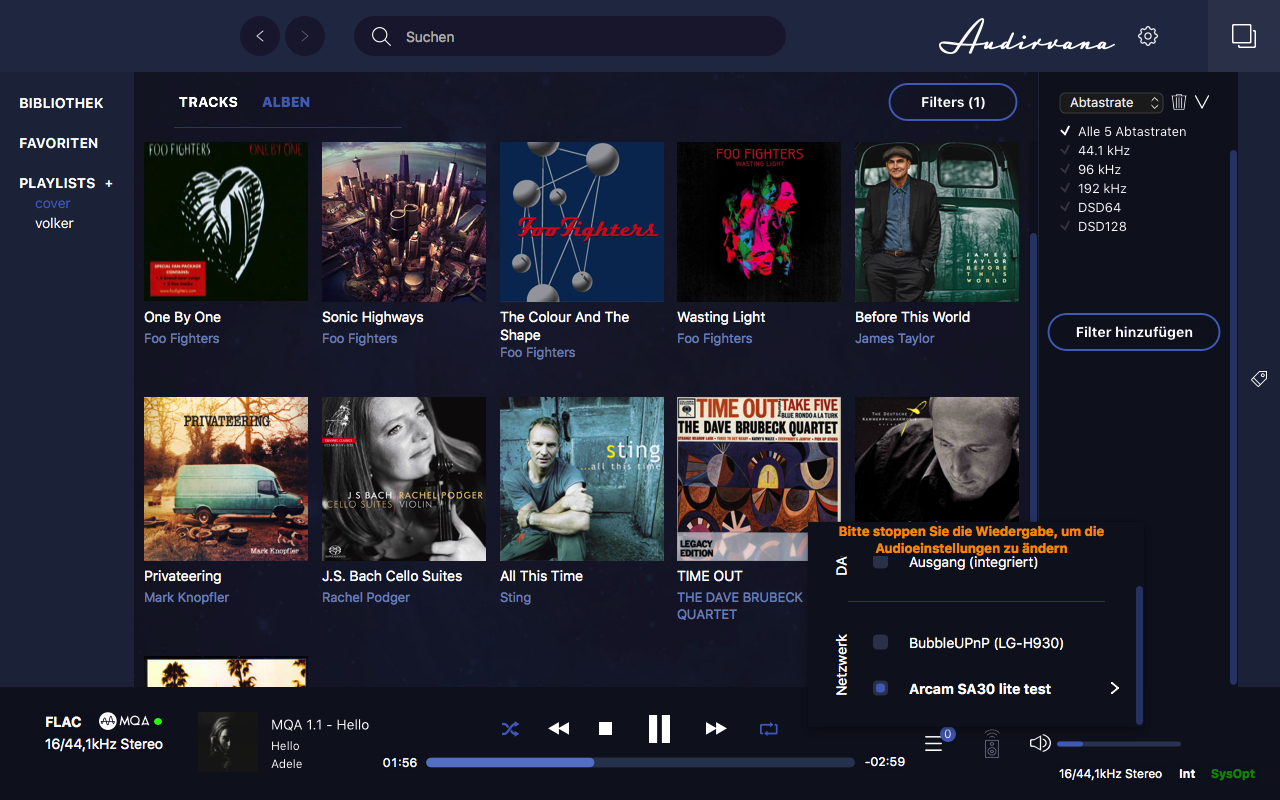
Task: Open the Sonic Highways album cover
Action: point(404,221)
